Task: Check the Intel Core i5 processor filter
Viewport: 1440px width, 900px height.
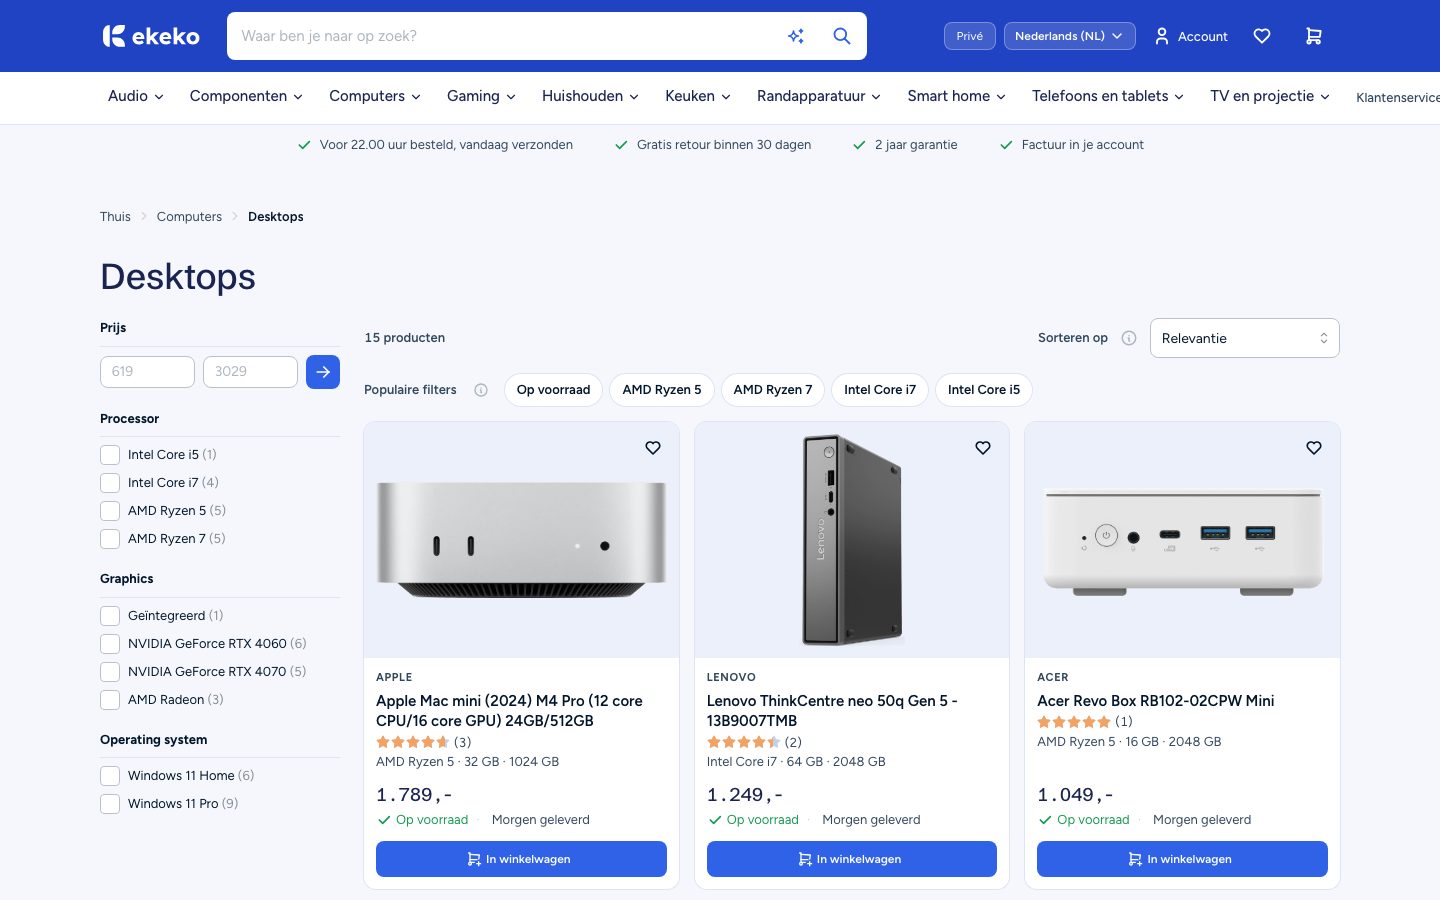Action: tap(110, 455)
